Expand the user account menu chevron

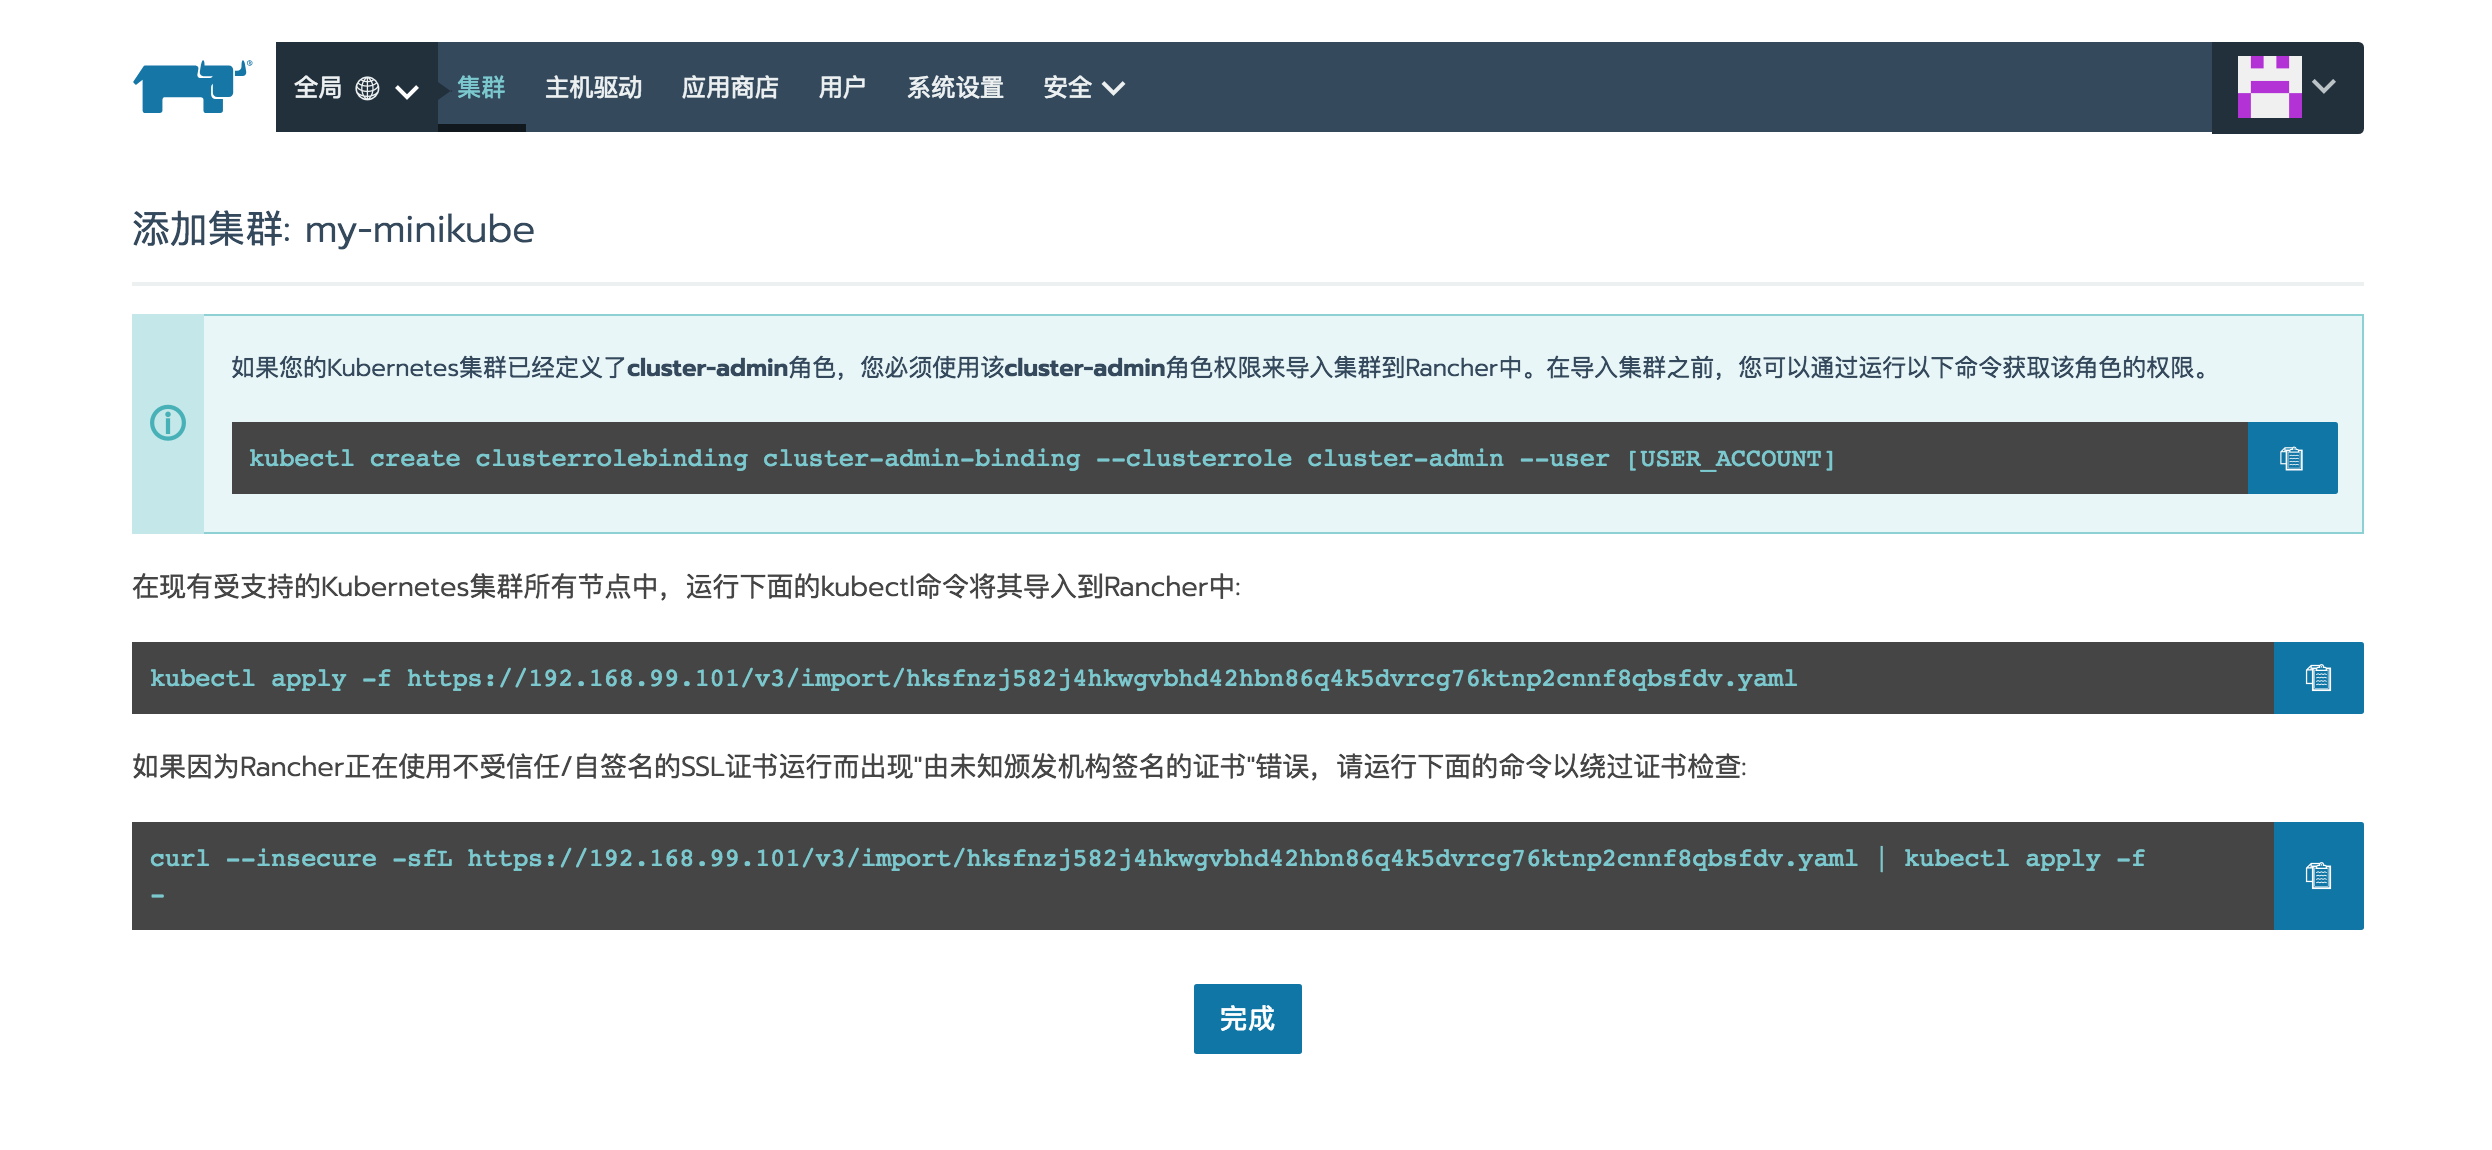(2324, 87)
